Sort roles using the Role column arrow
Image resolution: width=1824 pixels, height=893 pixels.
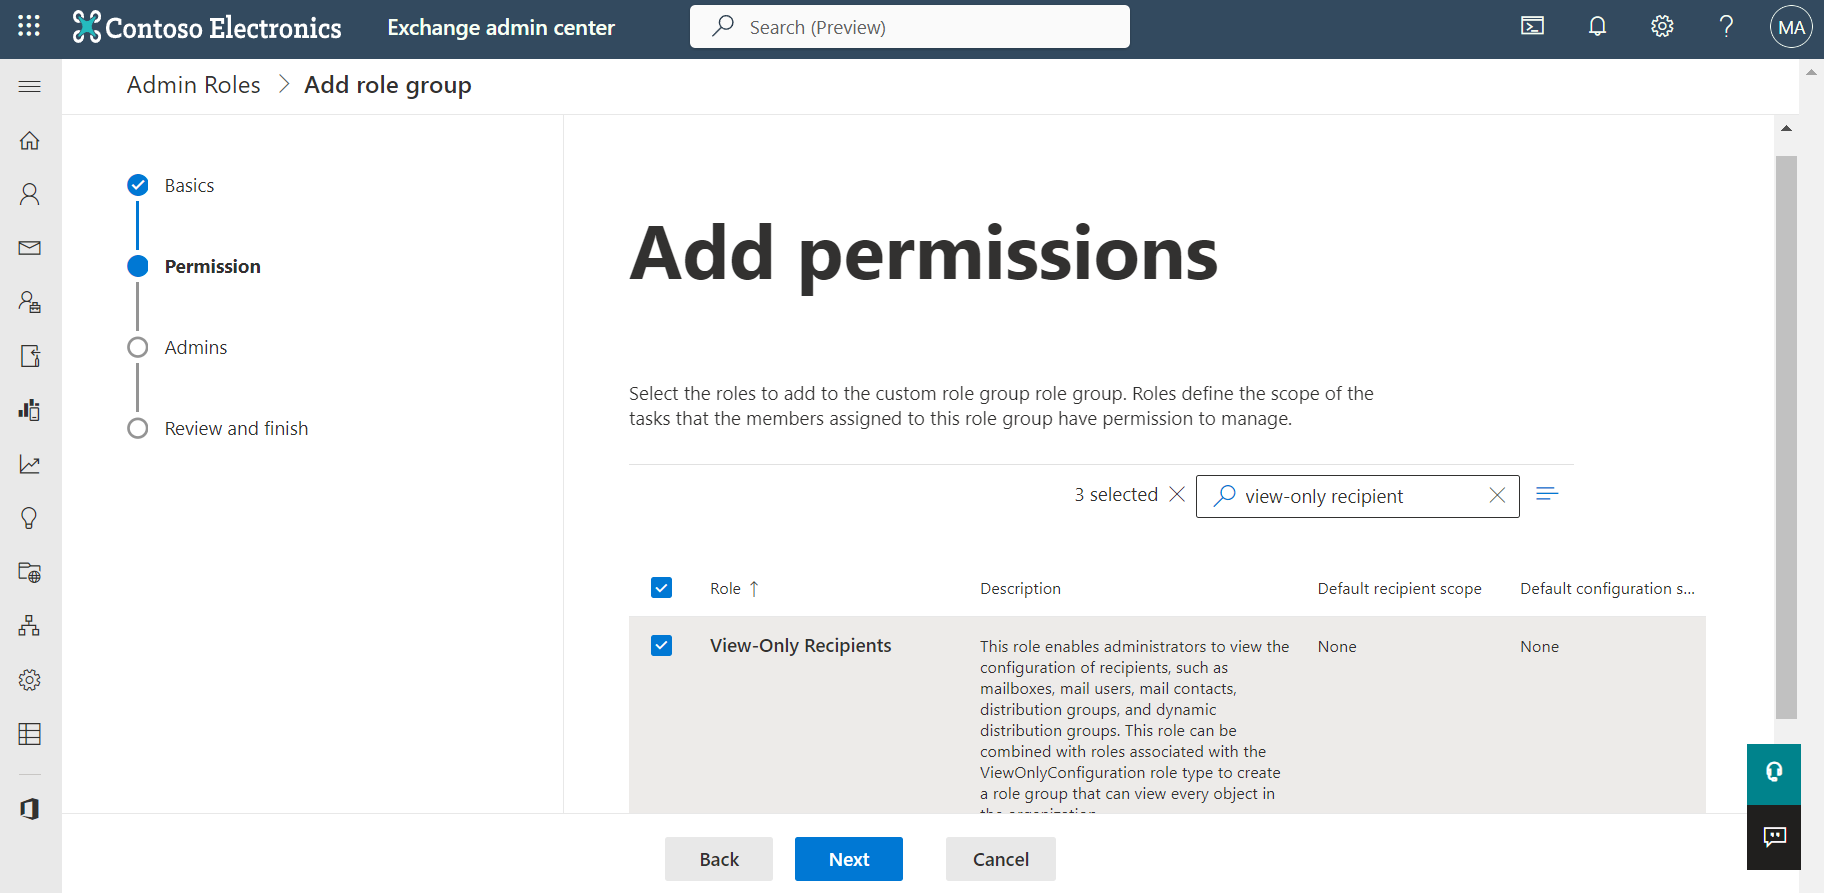[x=754, y=588]
